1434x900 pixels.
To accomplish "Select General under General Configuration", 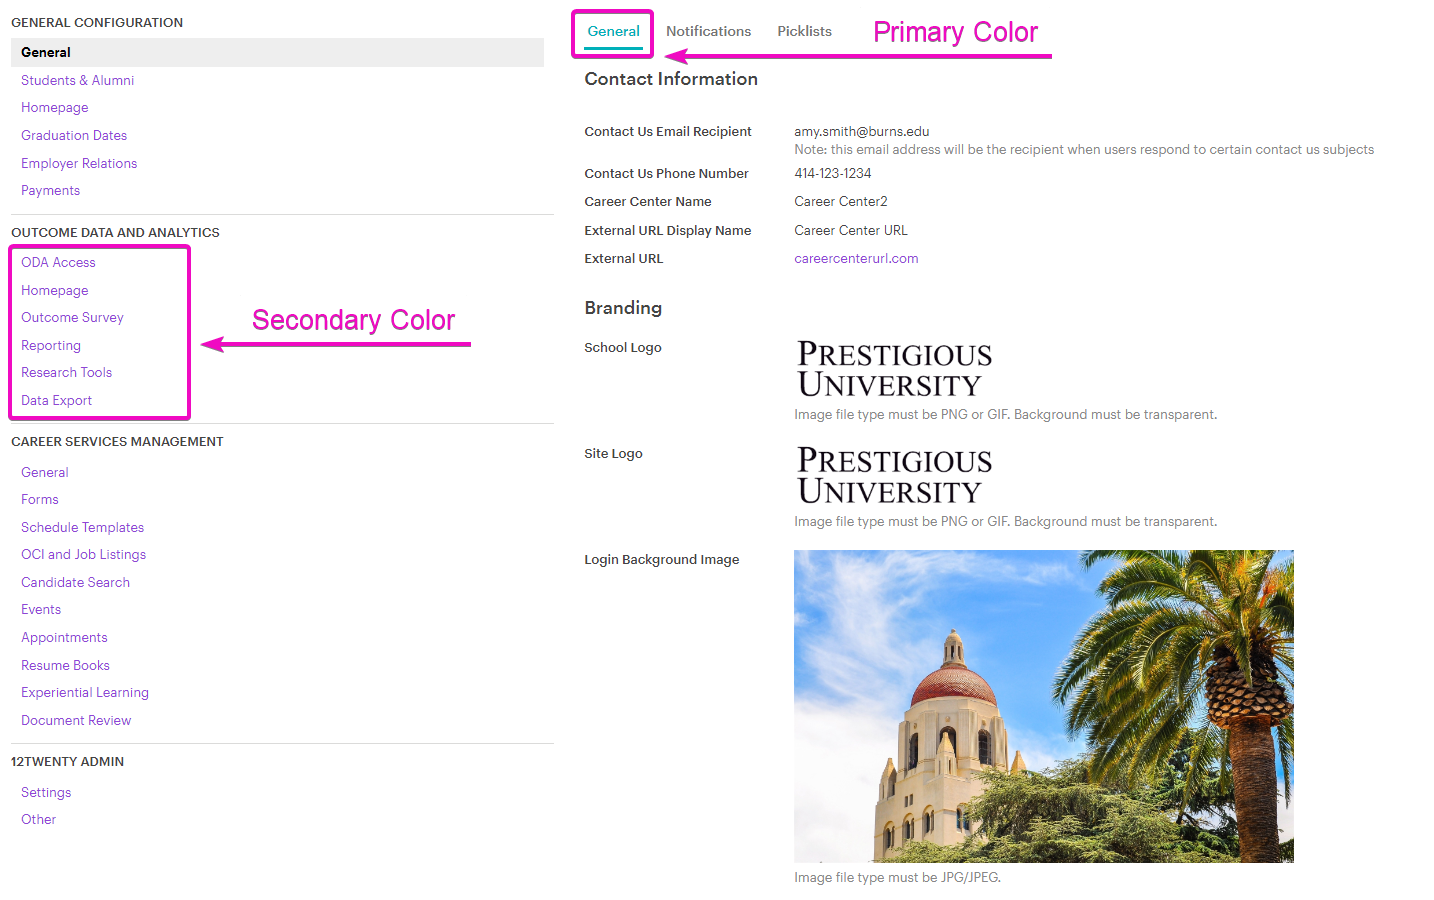I will [x=277, y=52].
